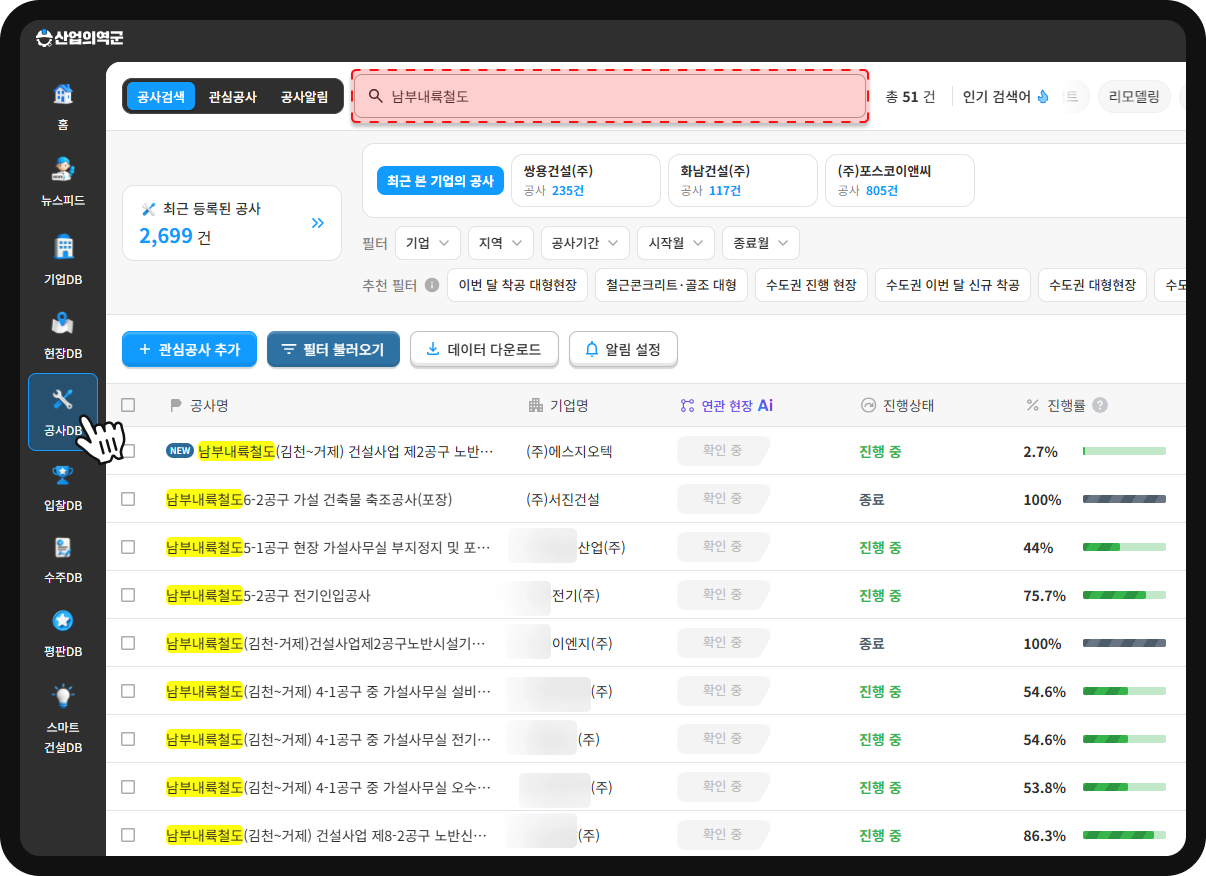Screen dimensions: 1206x876
Task: Expand the 지역 filter dropdown
Action: tap(501, 243)
